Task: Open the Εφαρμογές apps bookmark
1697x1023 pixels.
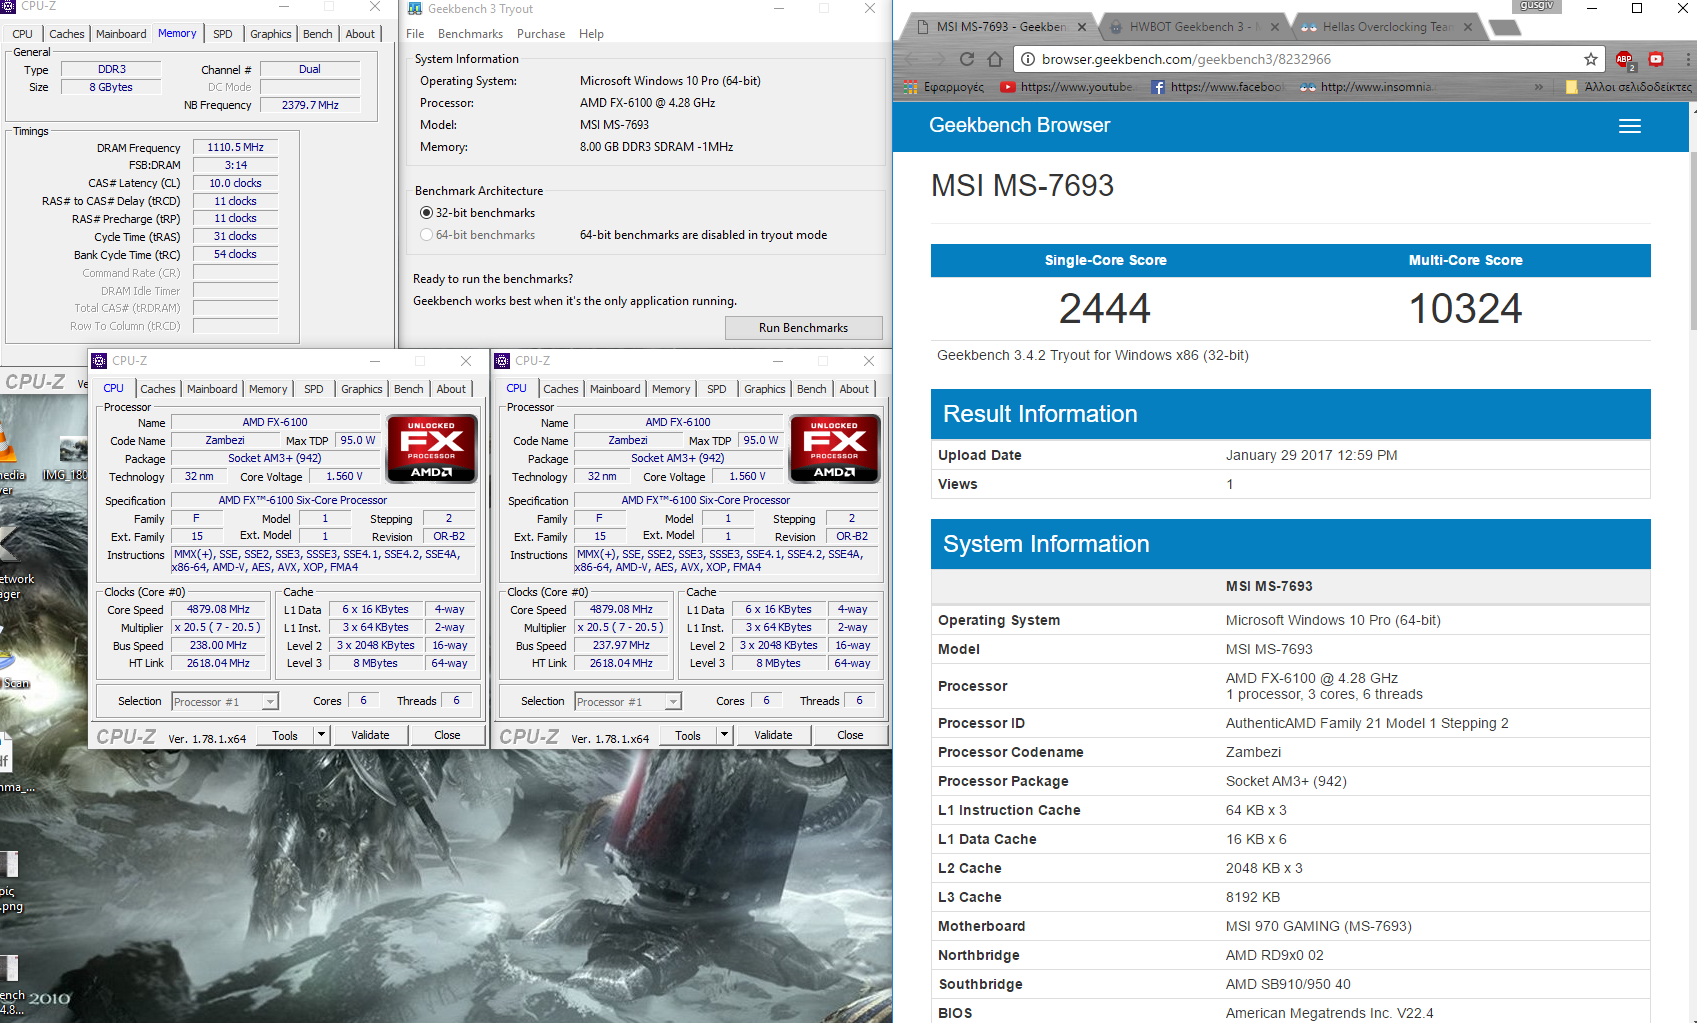Action: pyautogui.click(x=943, y=87)
